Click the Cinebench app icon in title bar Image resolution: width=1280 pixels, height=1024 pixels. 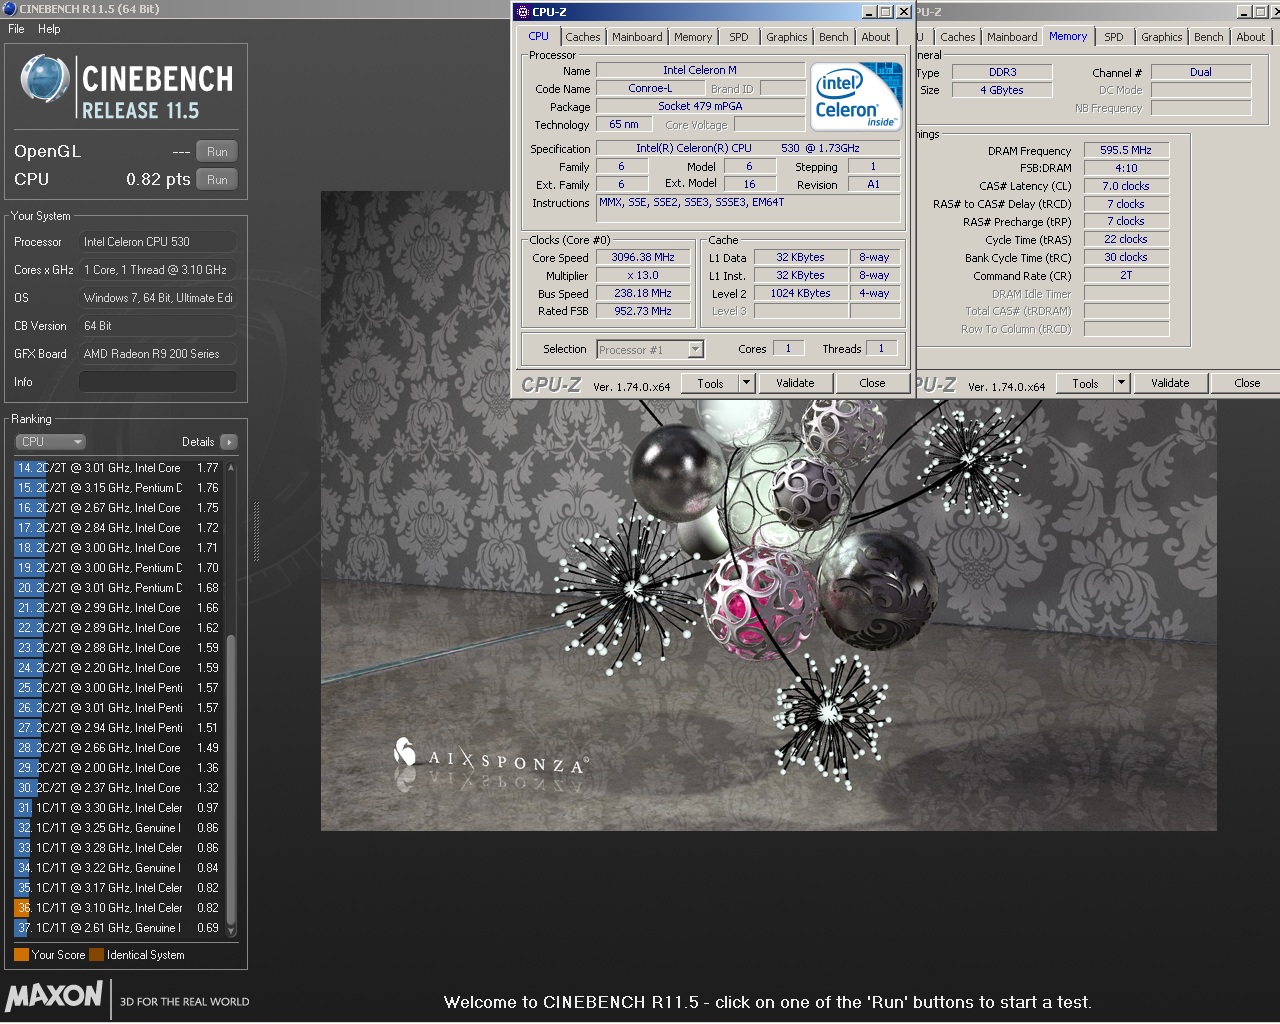click(9, 9)
